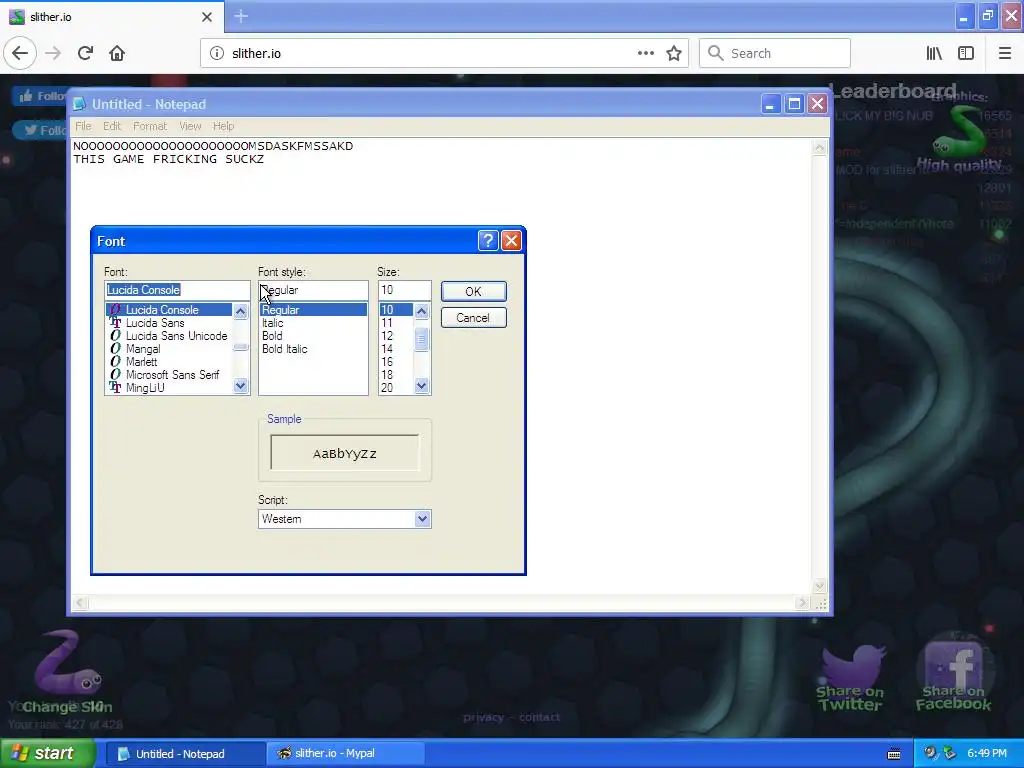Click the Font name input field

[177, 290]
